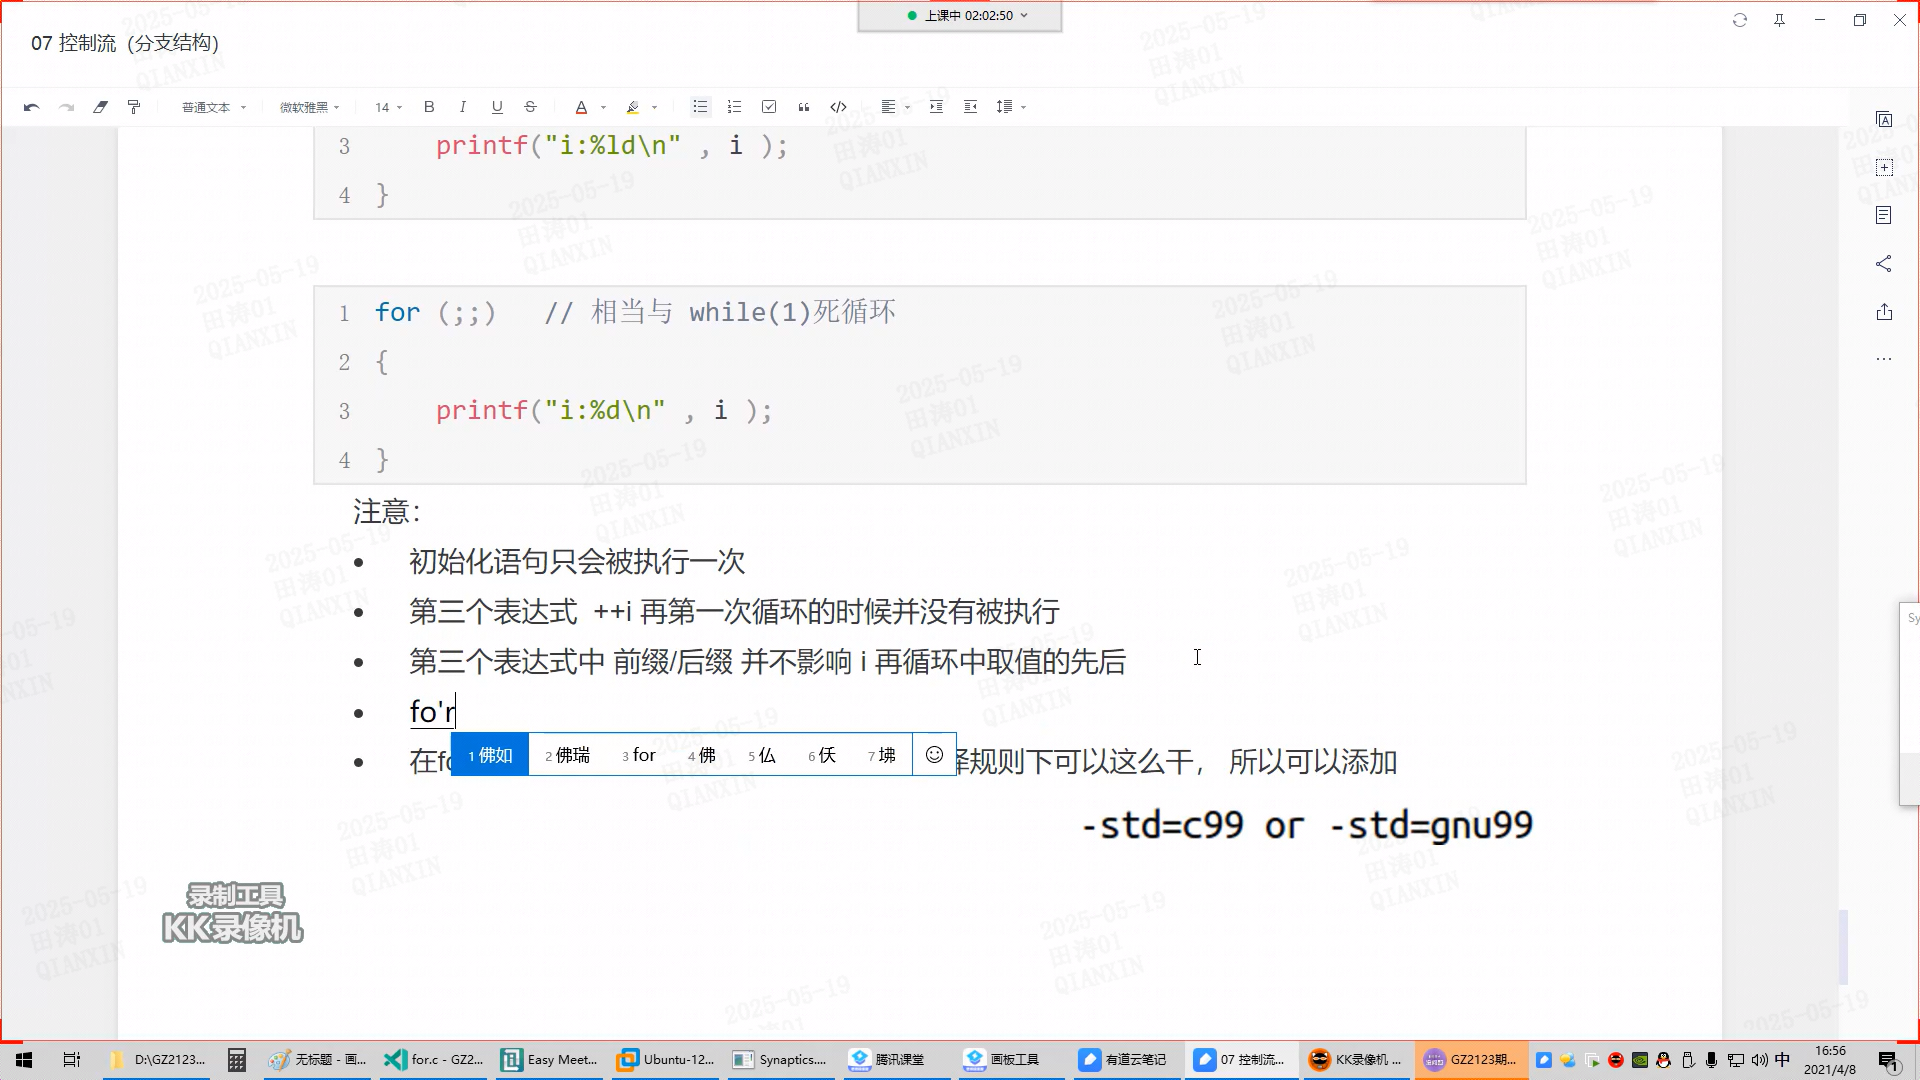
Task: Open the highlight color dropdown arrow
Action: (x=655, y=107)
